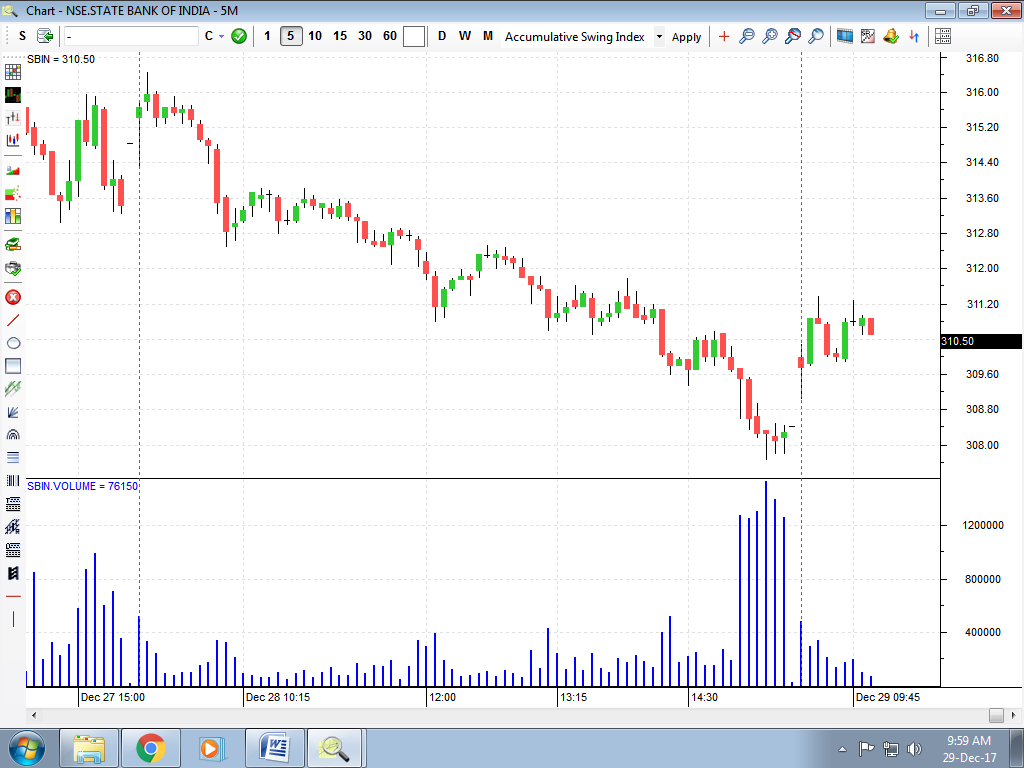Click the T-marked horizontal levels icon
1024x768 pixels.
(13, 504)
